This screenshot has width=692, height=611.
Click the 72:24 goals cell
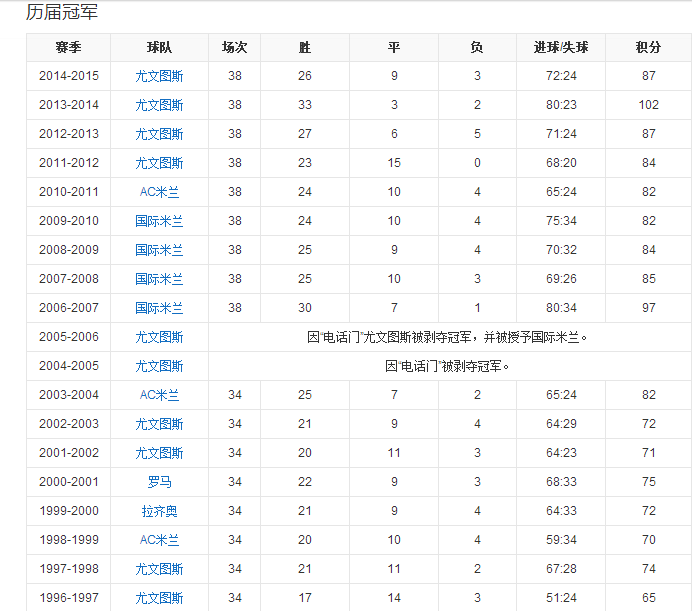pos(561,76)
